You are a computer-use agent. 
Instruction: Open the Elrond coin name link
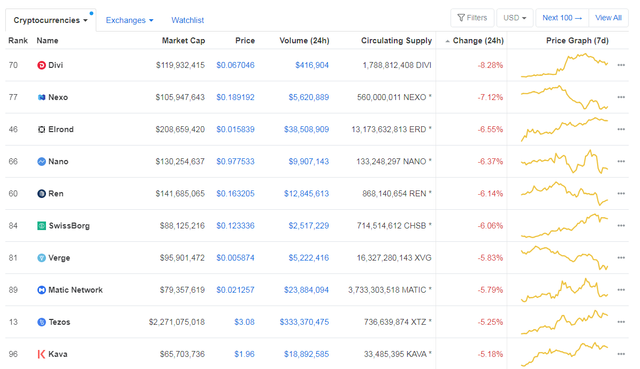click(61, 129)
